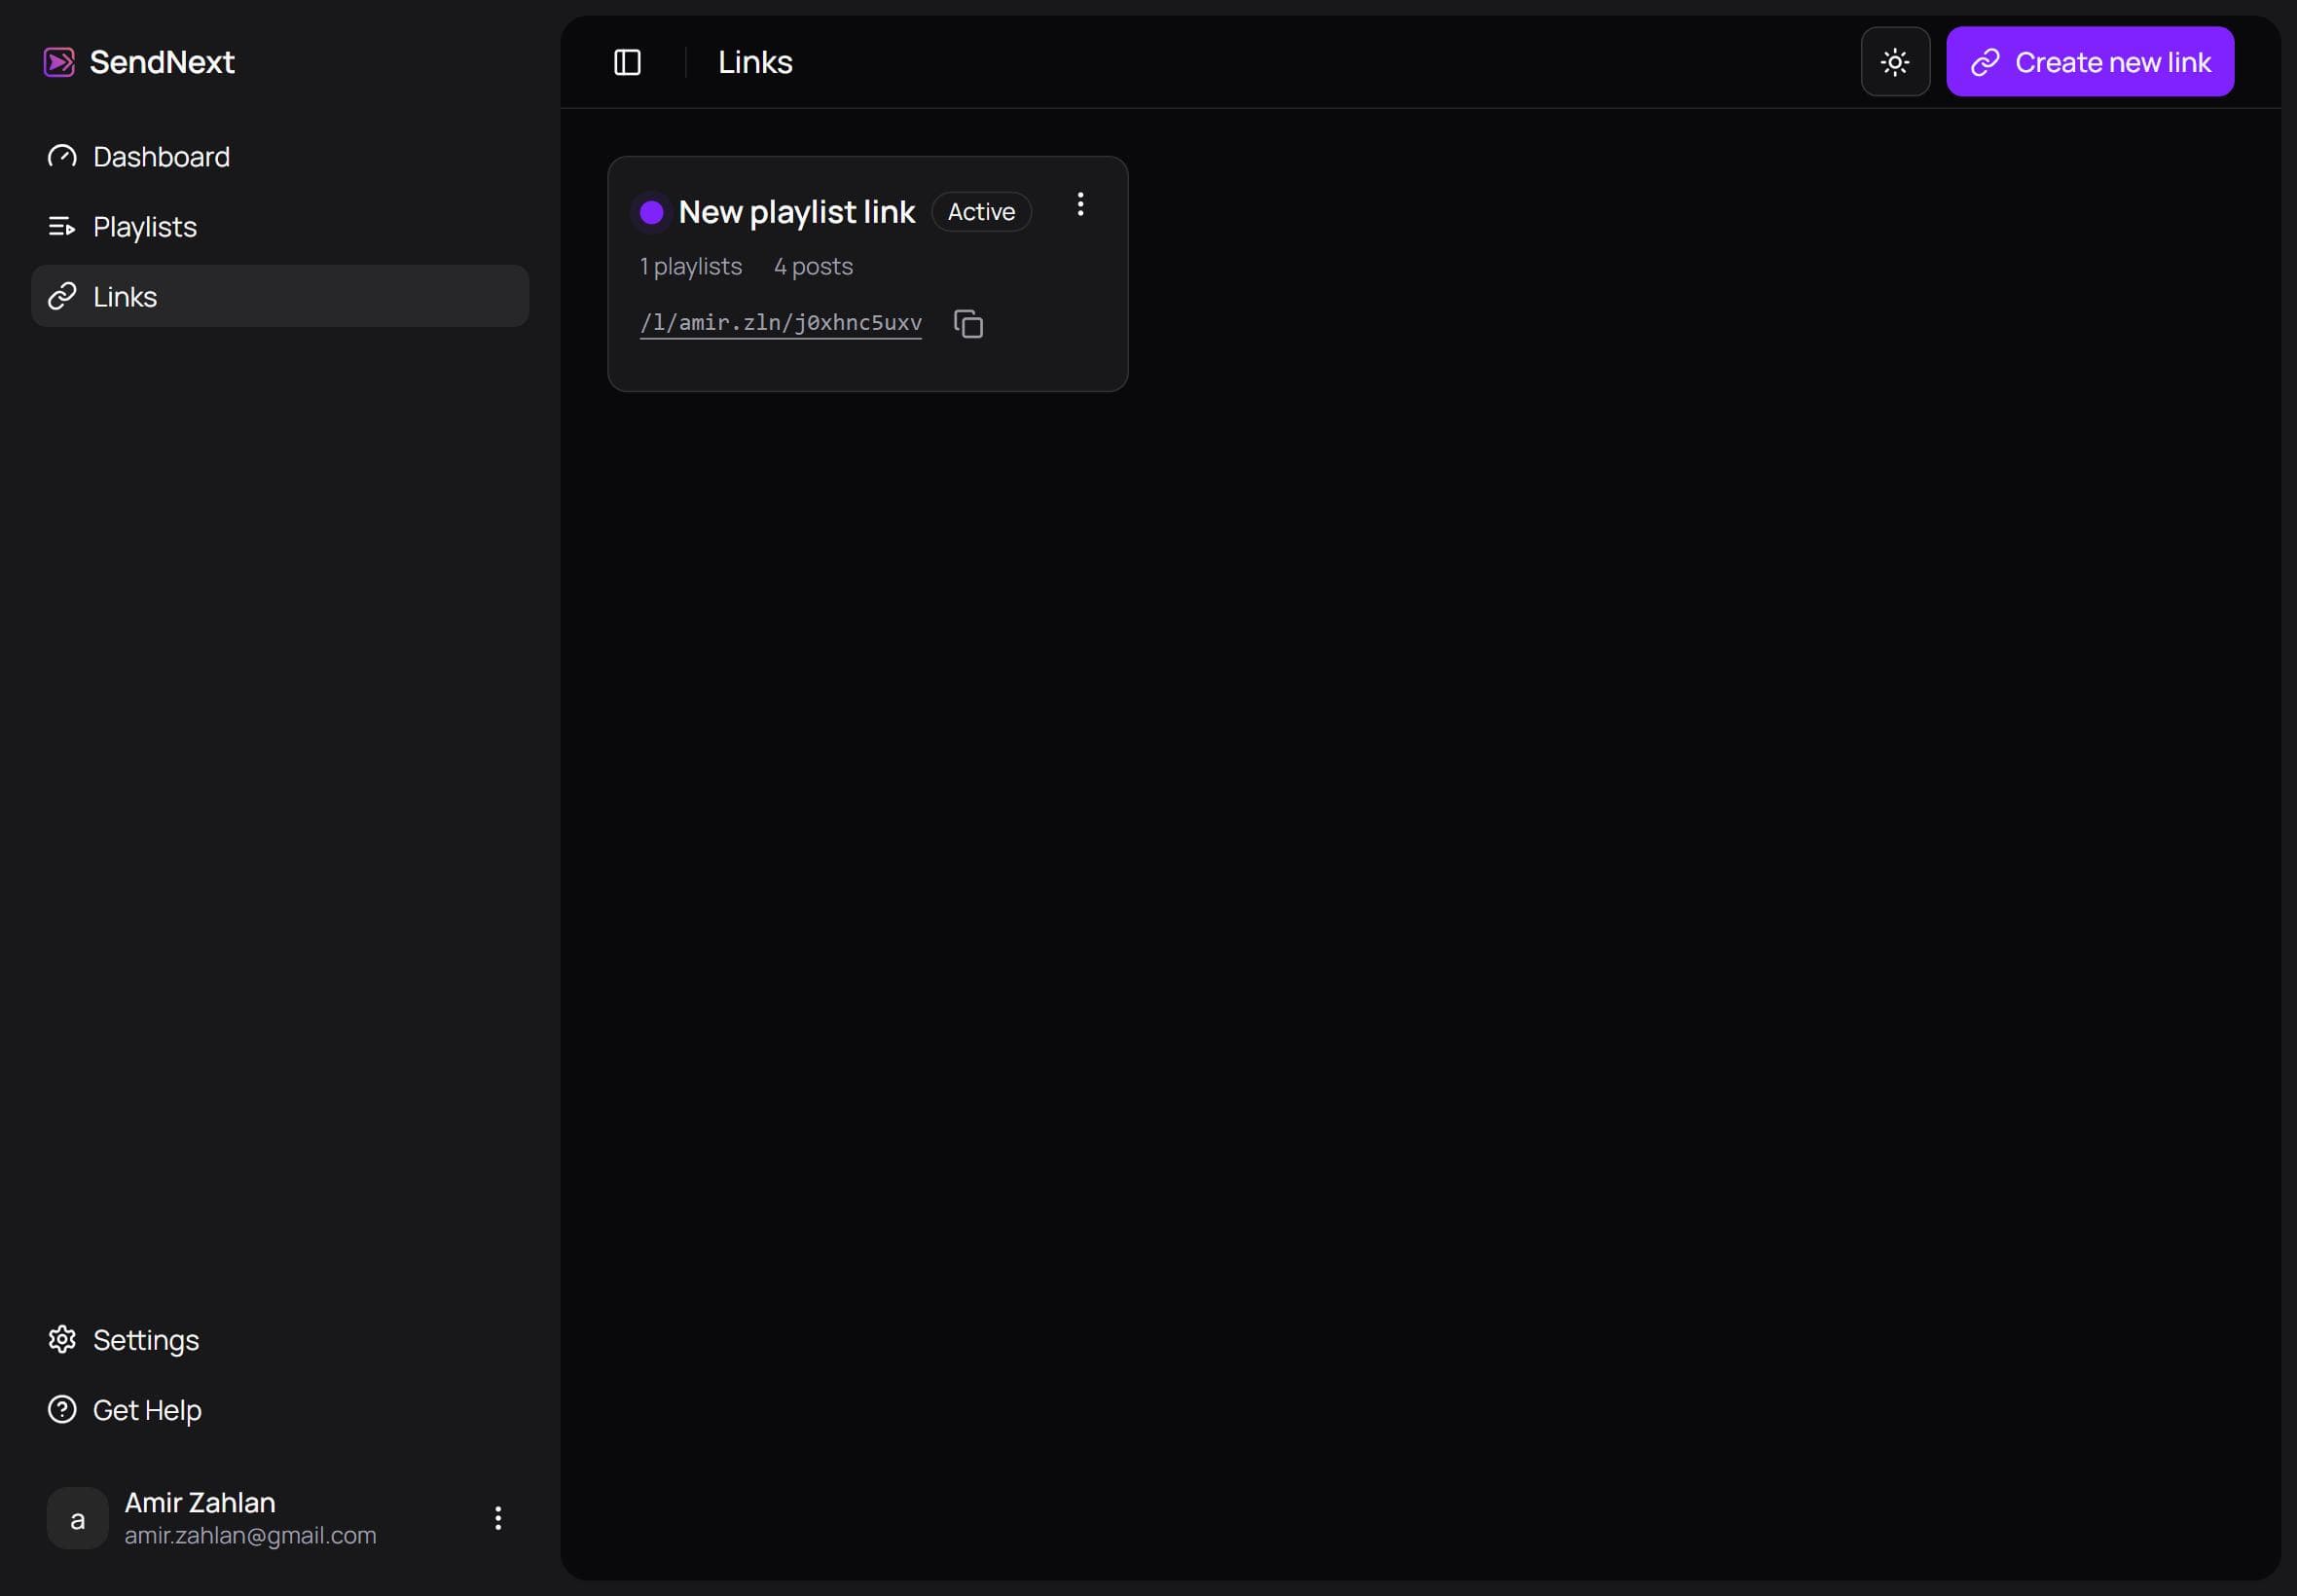2297x1596 pixels.
Task: Open the Settings gear icon
Action: pos(62,1339)
